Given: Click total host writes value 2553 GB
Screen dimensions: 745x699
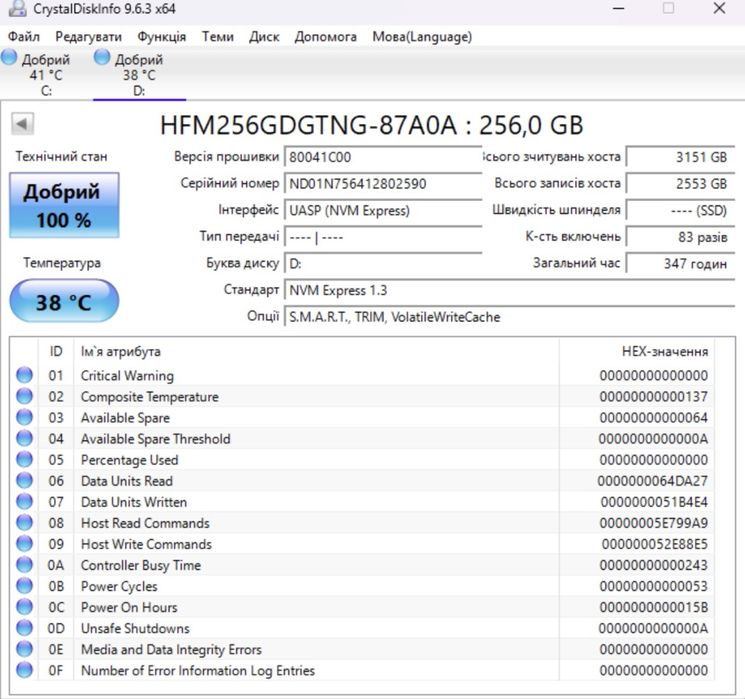Looking at the screenshot, I should pos(680,183).
